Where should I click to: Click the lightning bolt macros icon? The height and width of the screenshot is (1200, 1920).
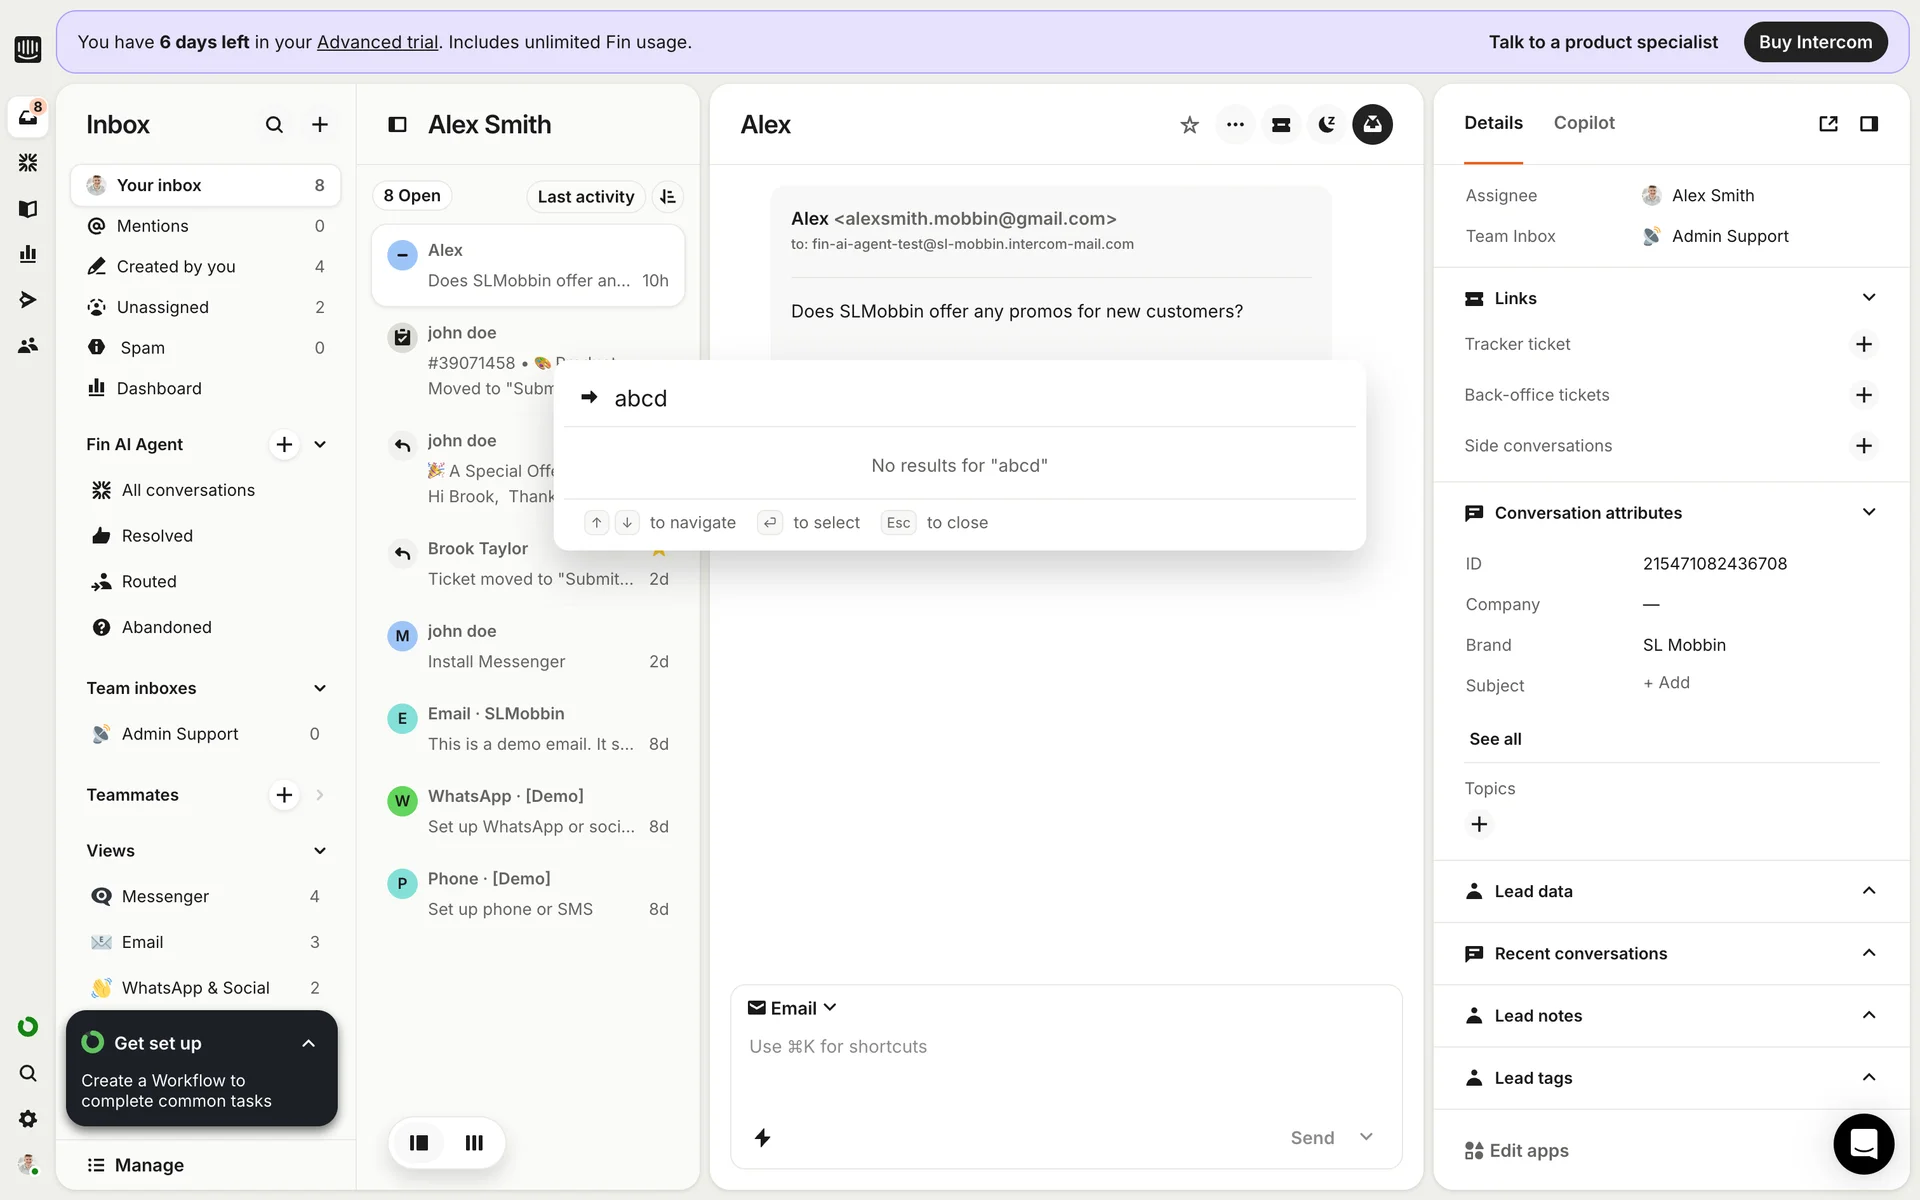pos(762,1138)
